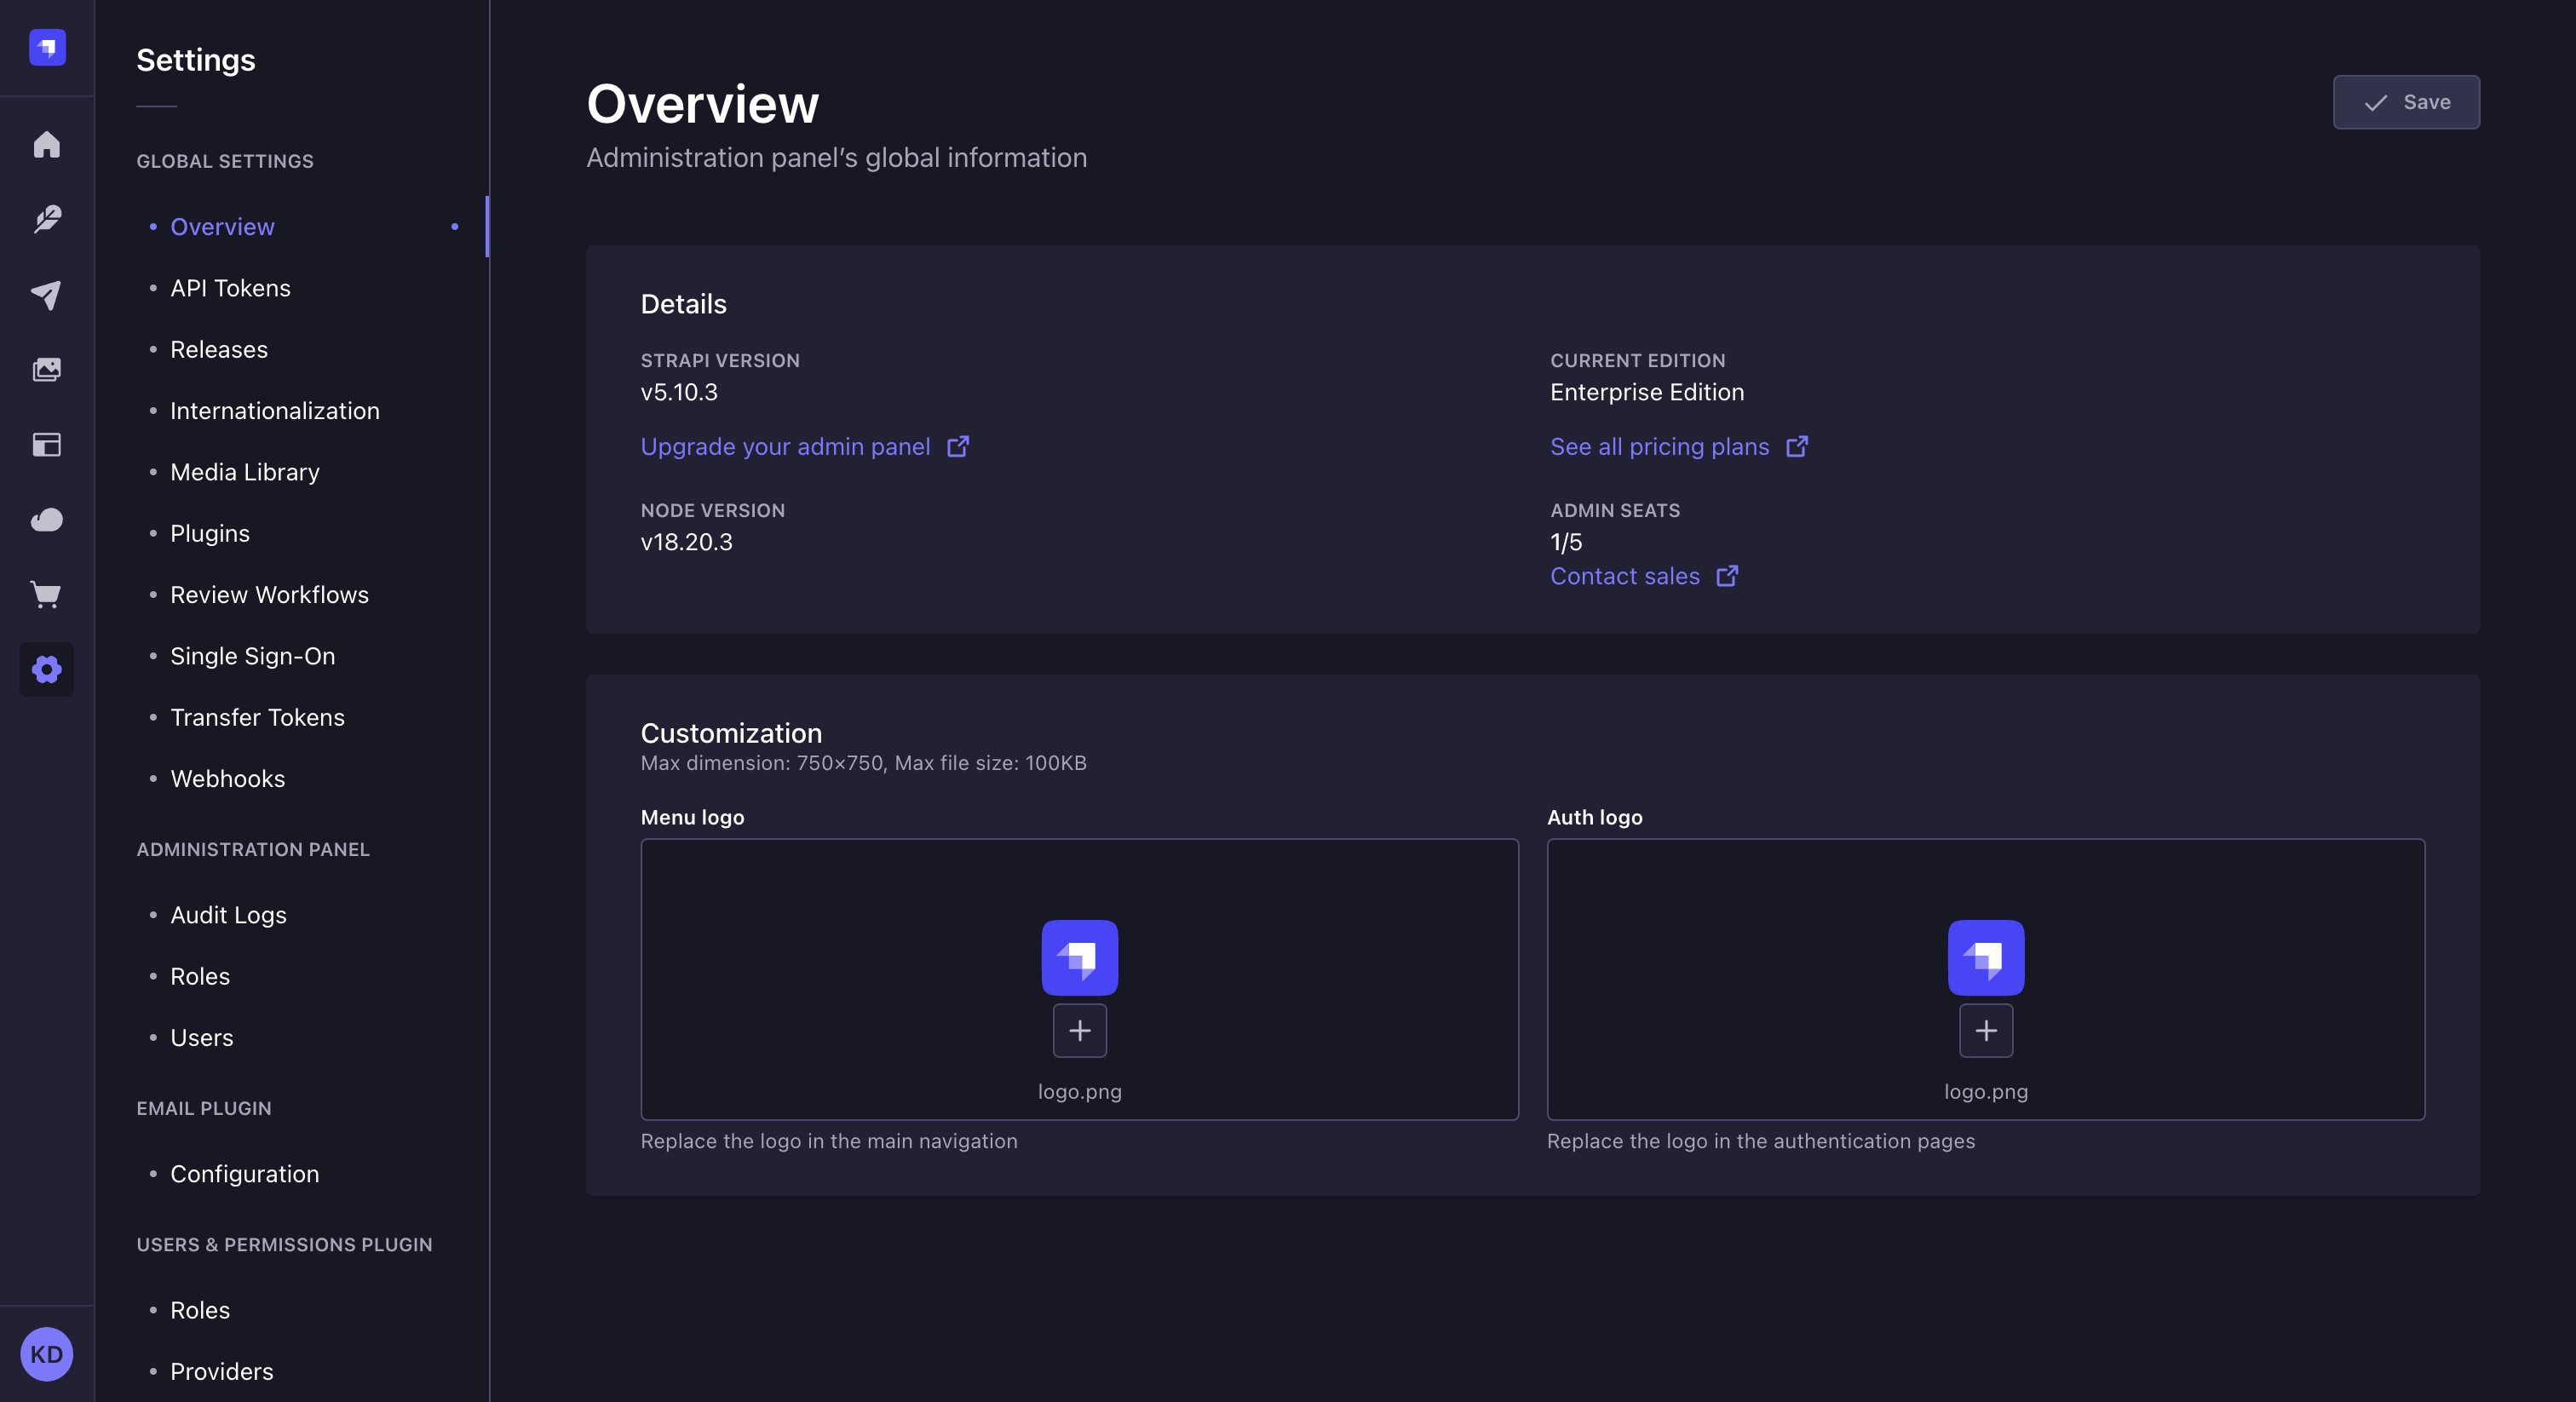
Task: Click the Node version value v18.20.3
Action: click(686, 542)
